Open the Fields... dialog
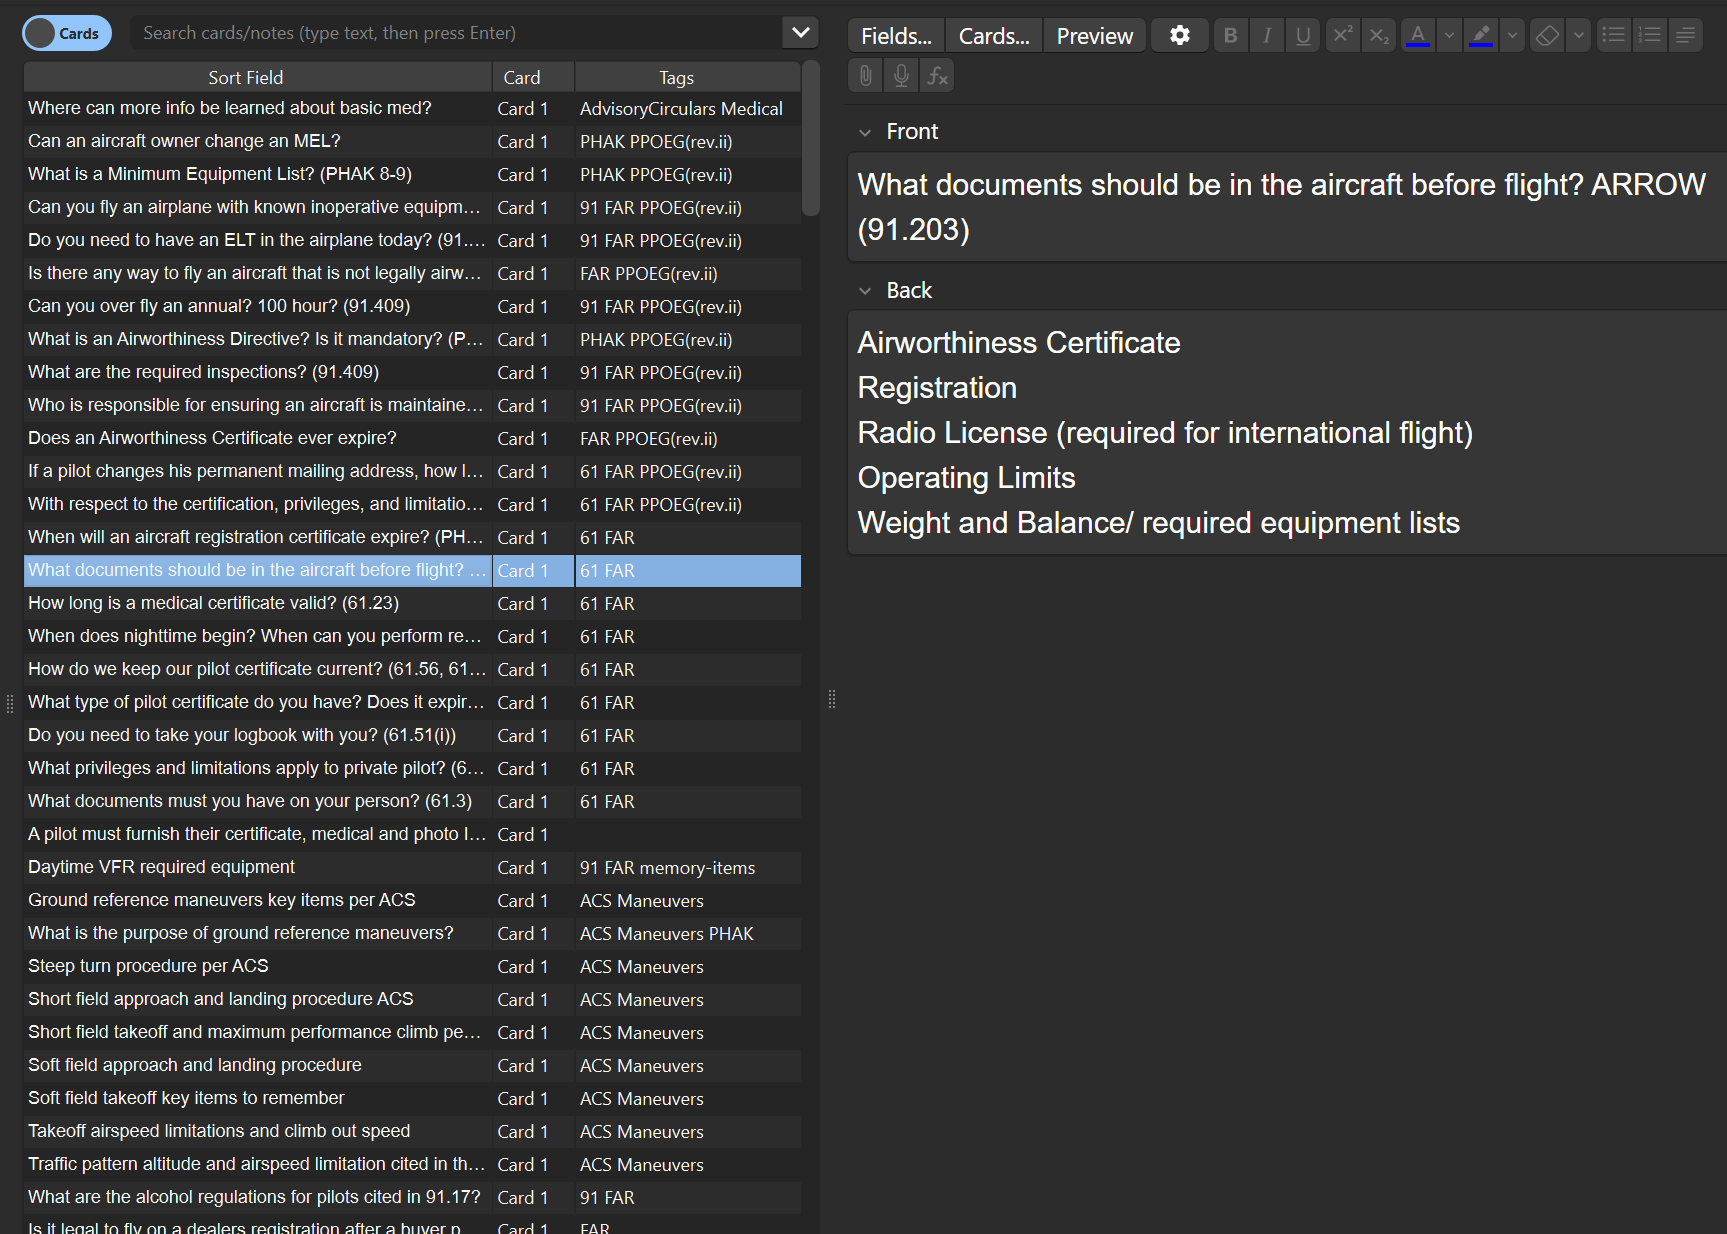The width and height of the screenshot is (1727, 1234). (894, 35)
